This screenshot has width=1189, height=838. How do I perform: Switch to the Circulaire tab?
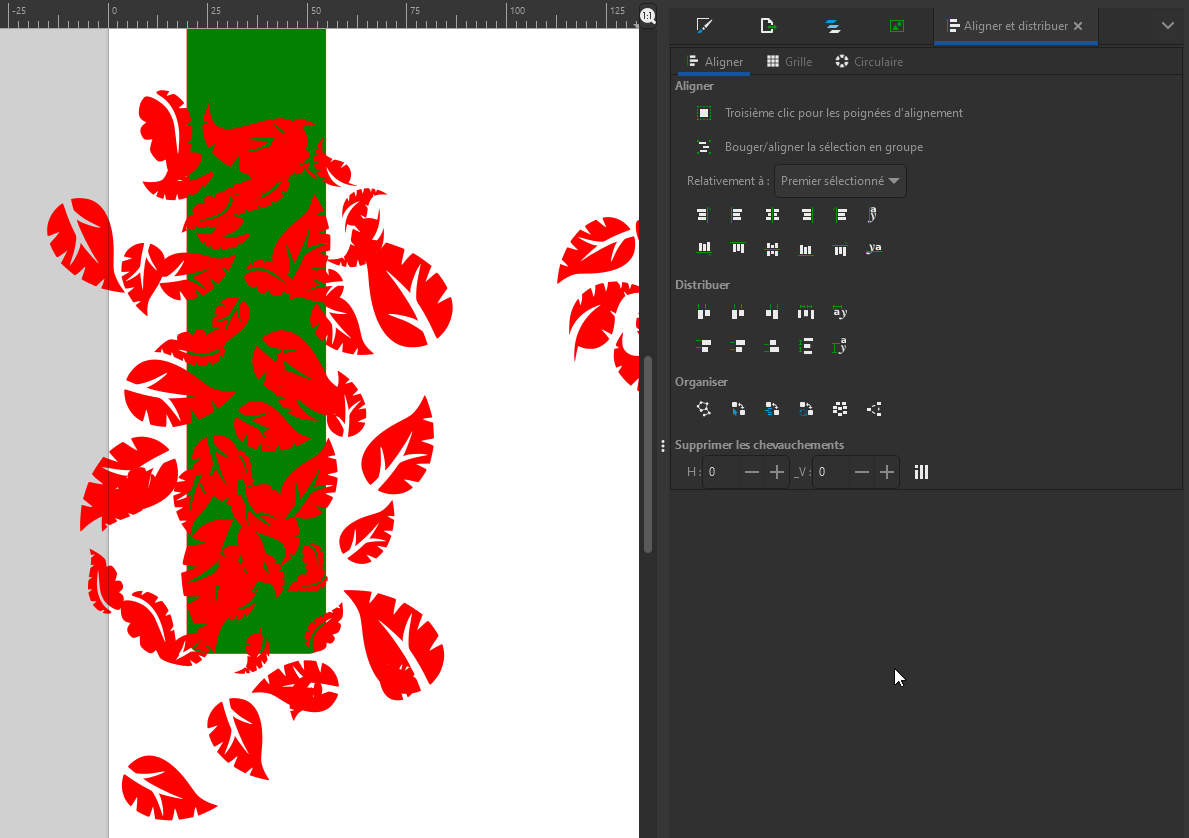point(869,62)
